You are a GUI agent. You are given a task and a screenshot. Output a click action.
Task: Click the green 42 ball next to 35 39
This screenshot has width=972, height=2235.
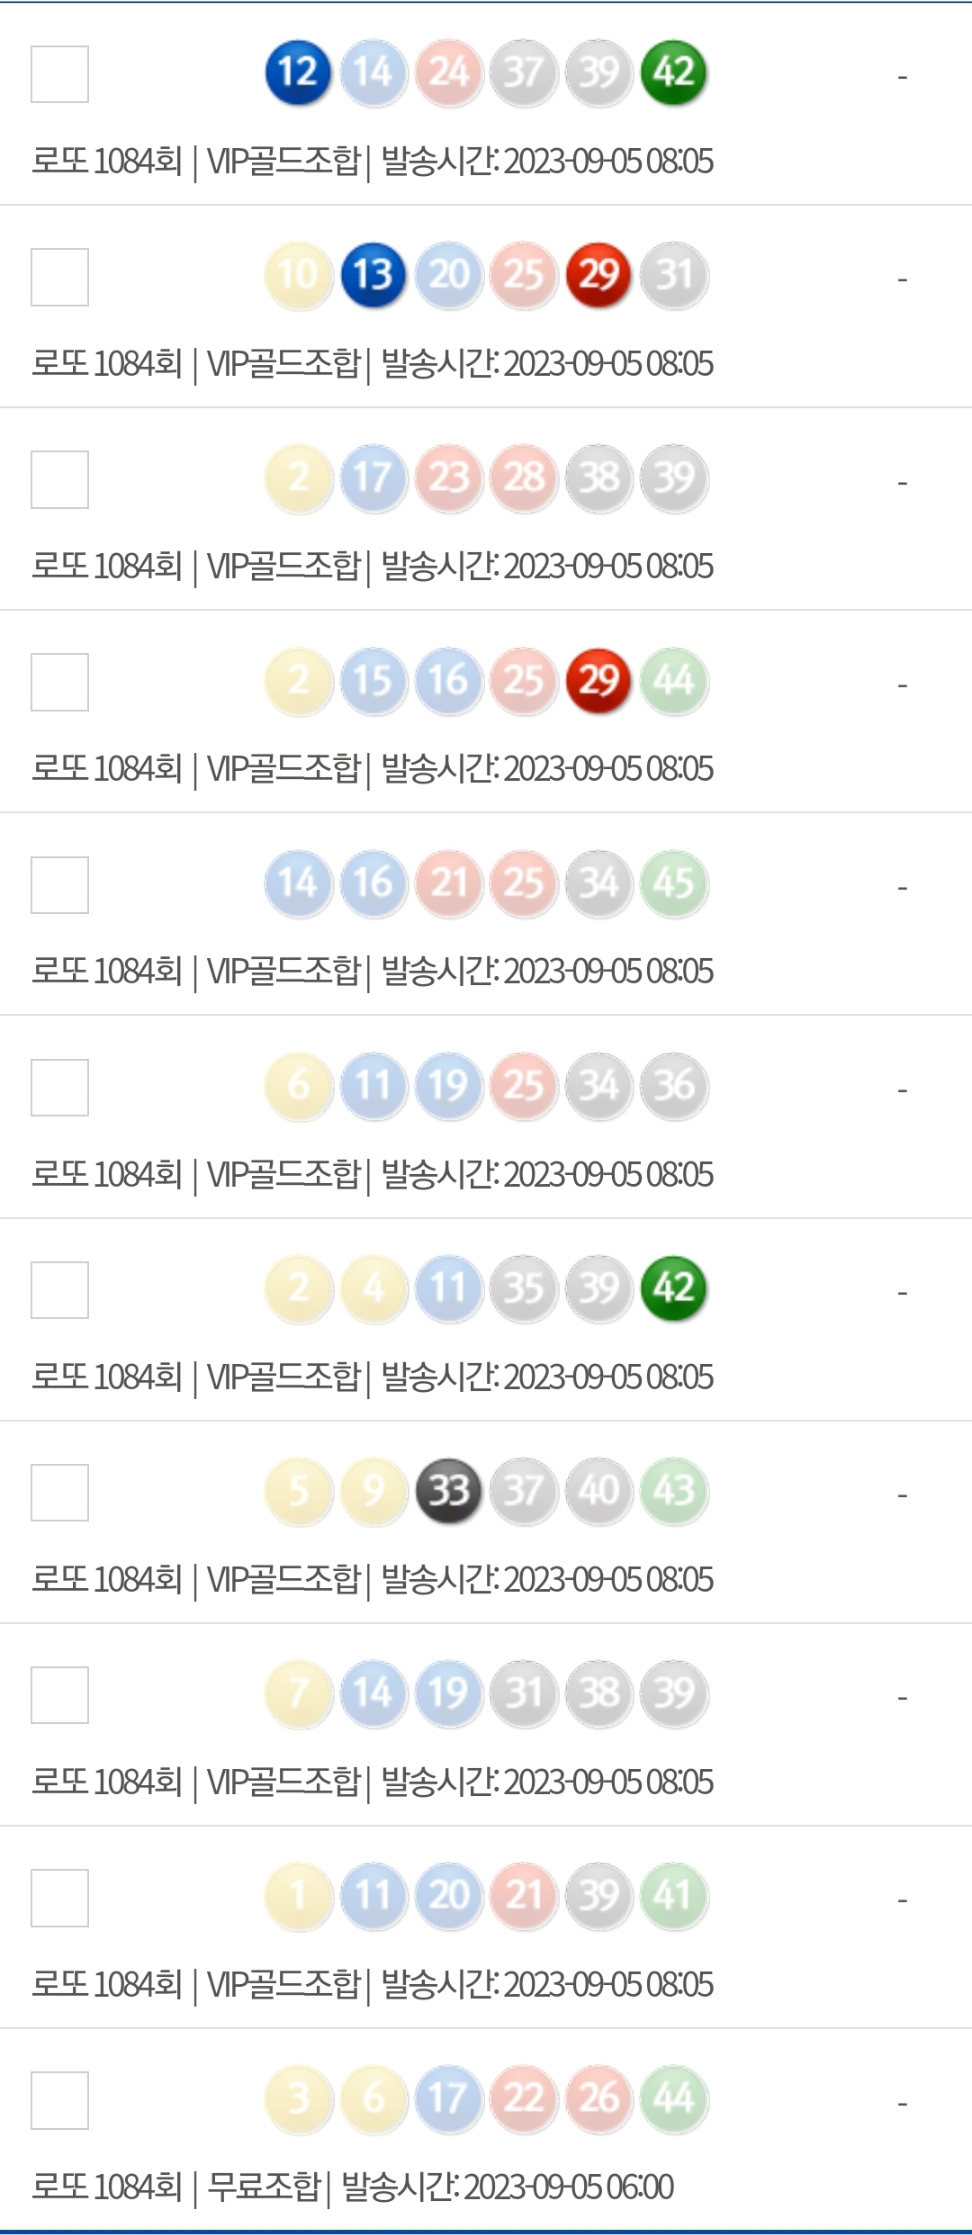pos(673,1287)
